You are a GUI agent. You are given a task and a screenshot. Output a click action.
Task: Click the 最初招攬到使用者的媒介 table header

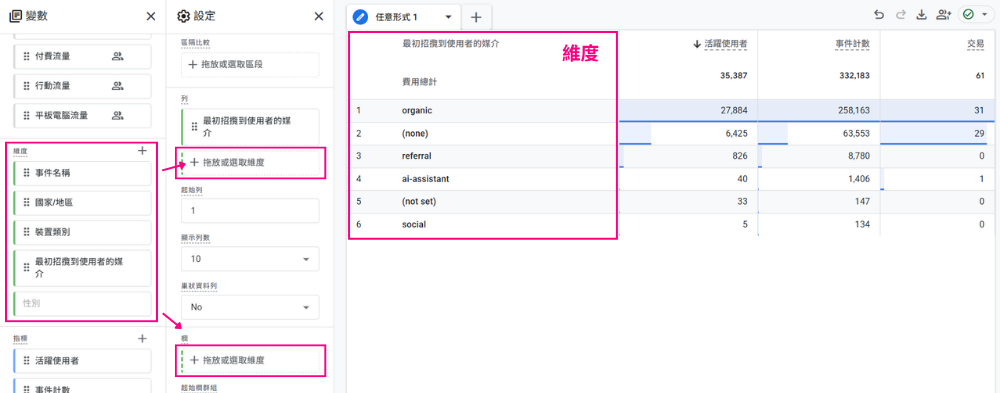(450, 44)
